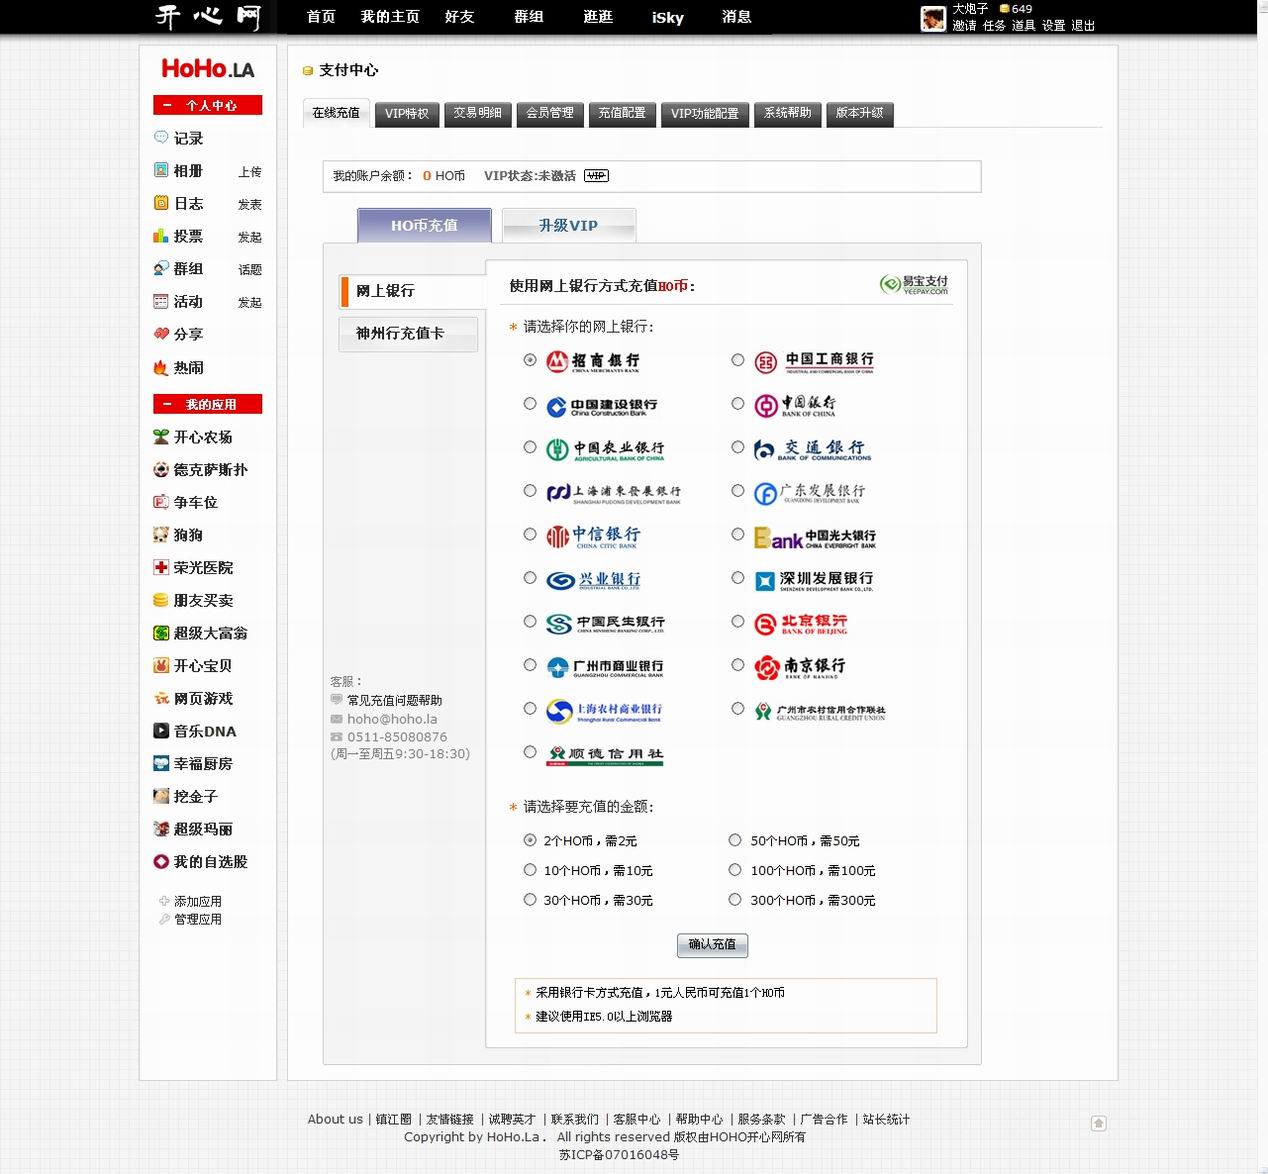This screenshot has width=1268, height=1174.
Task: Open the 相册 album icon
Action: point(161,170)
